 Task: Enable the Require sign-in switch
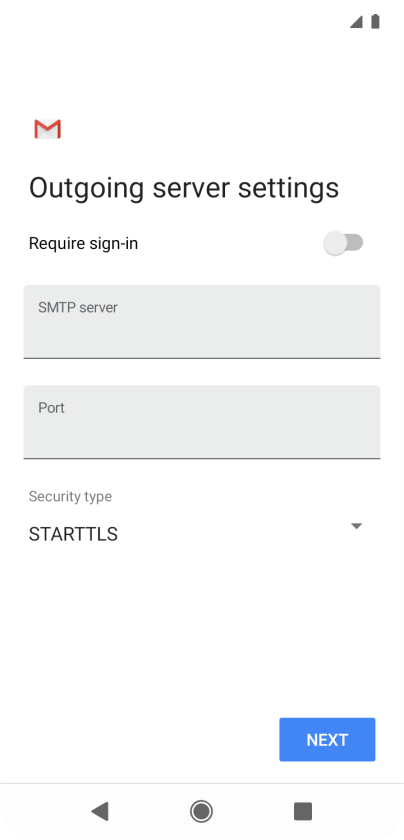click(x=343, y=243)
